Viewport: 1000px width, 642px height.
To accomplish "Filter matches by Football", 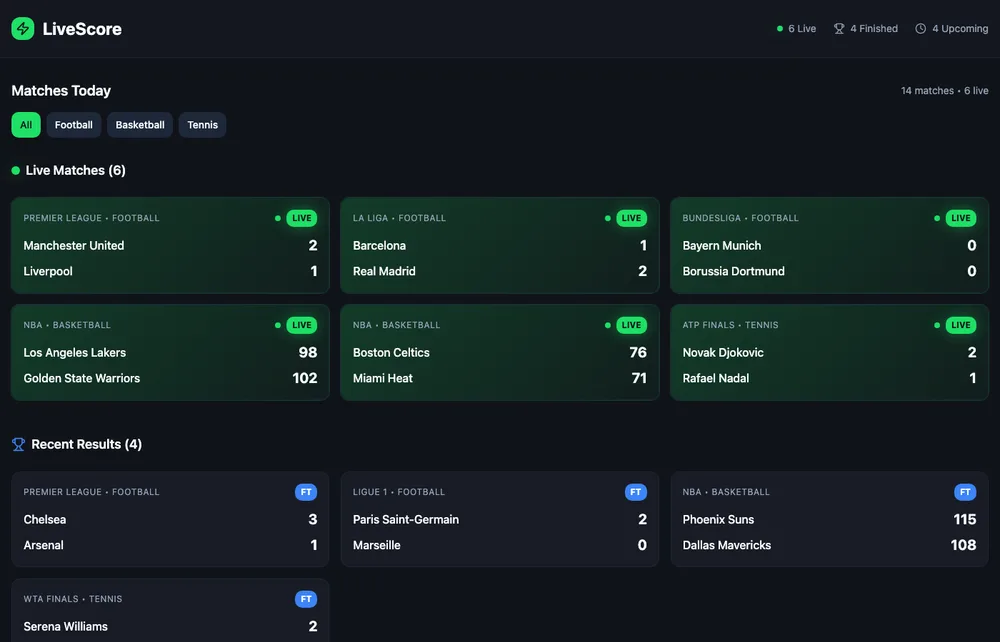I will (x=73, y=125).
